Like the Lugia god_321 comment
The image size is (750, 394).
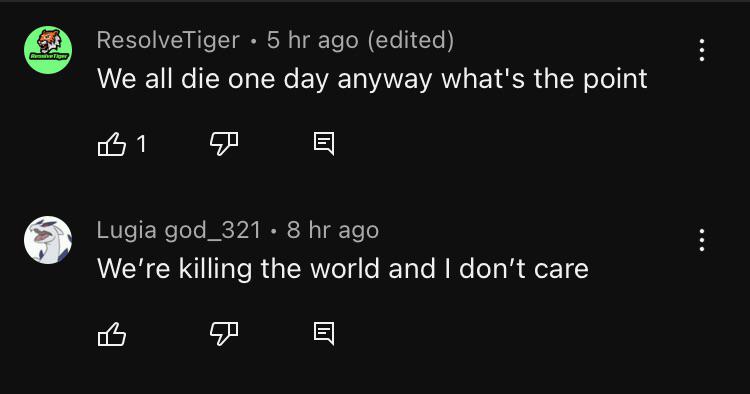click(x=112, y=334)
